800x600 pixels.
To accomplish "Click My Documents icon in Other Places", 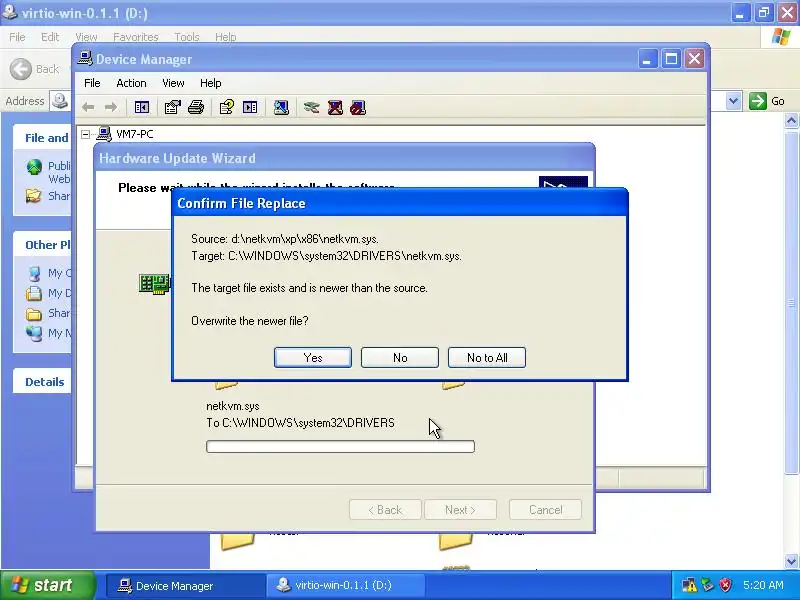I will coord(34,293).
